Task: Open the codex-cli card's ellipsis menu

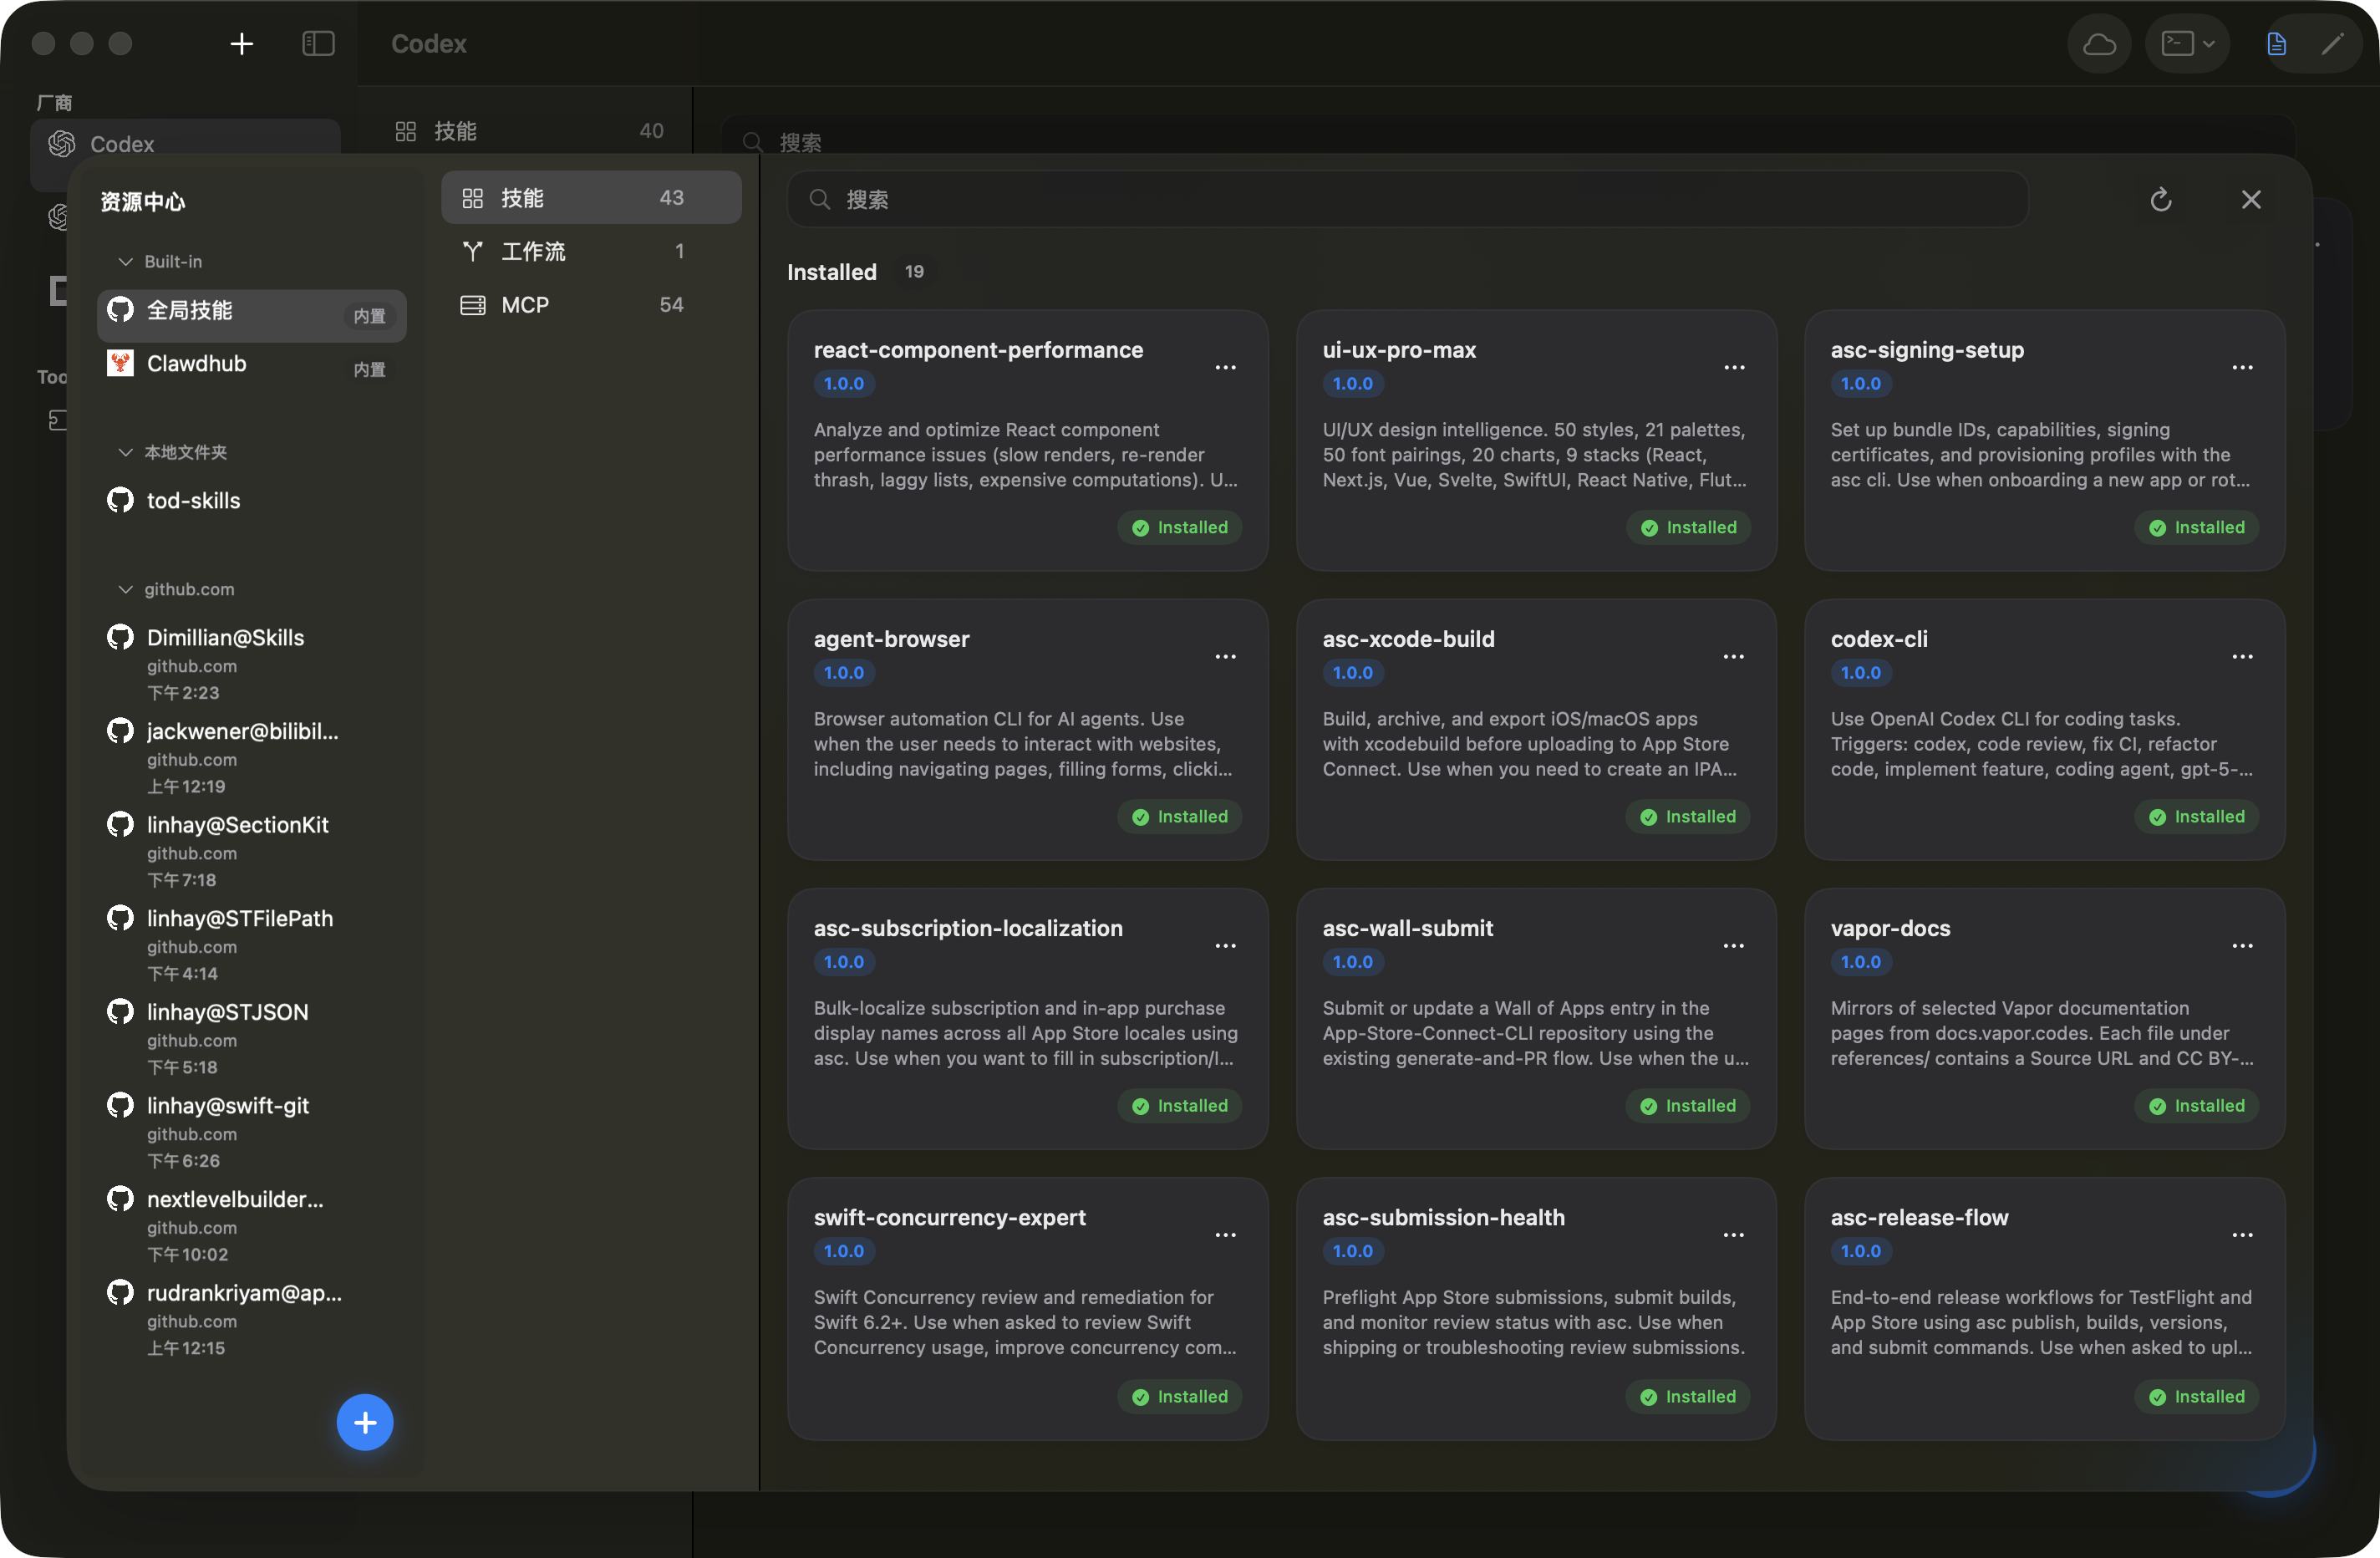Action: click(2242, 657)
